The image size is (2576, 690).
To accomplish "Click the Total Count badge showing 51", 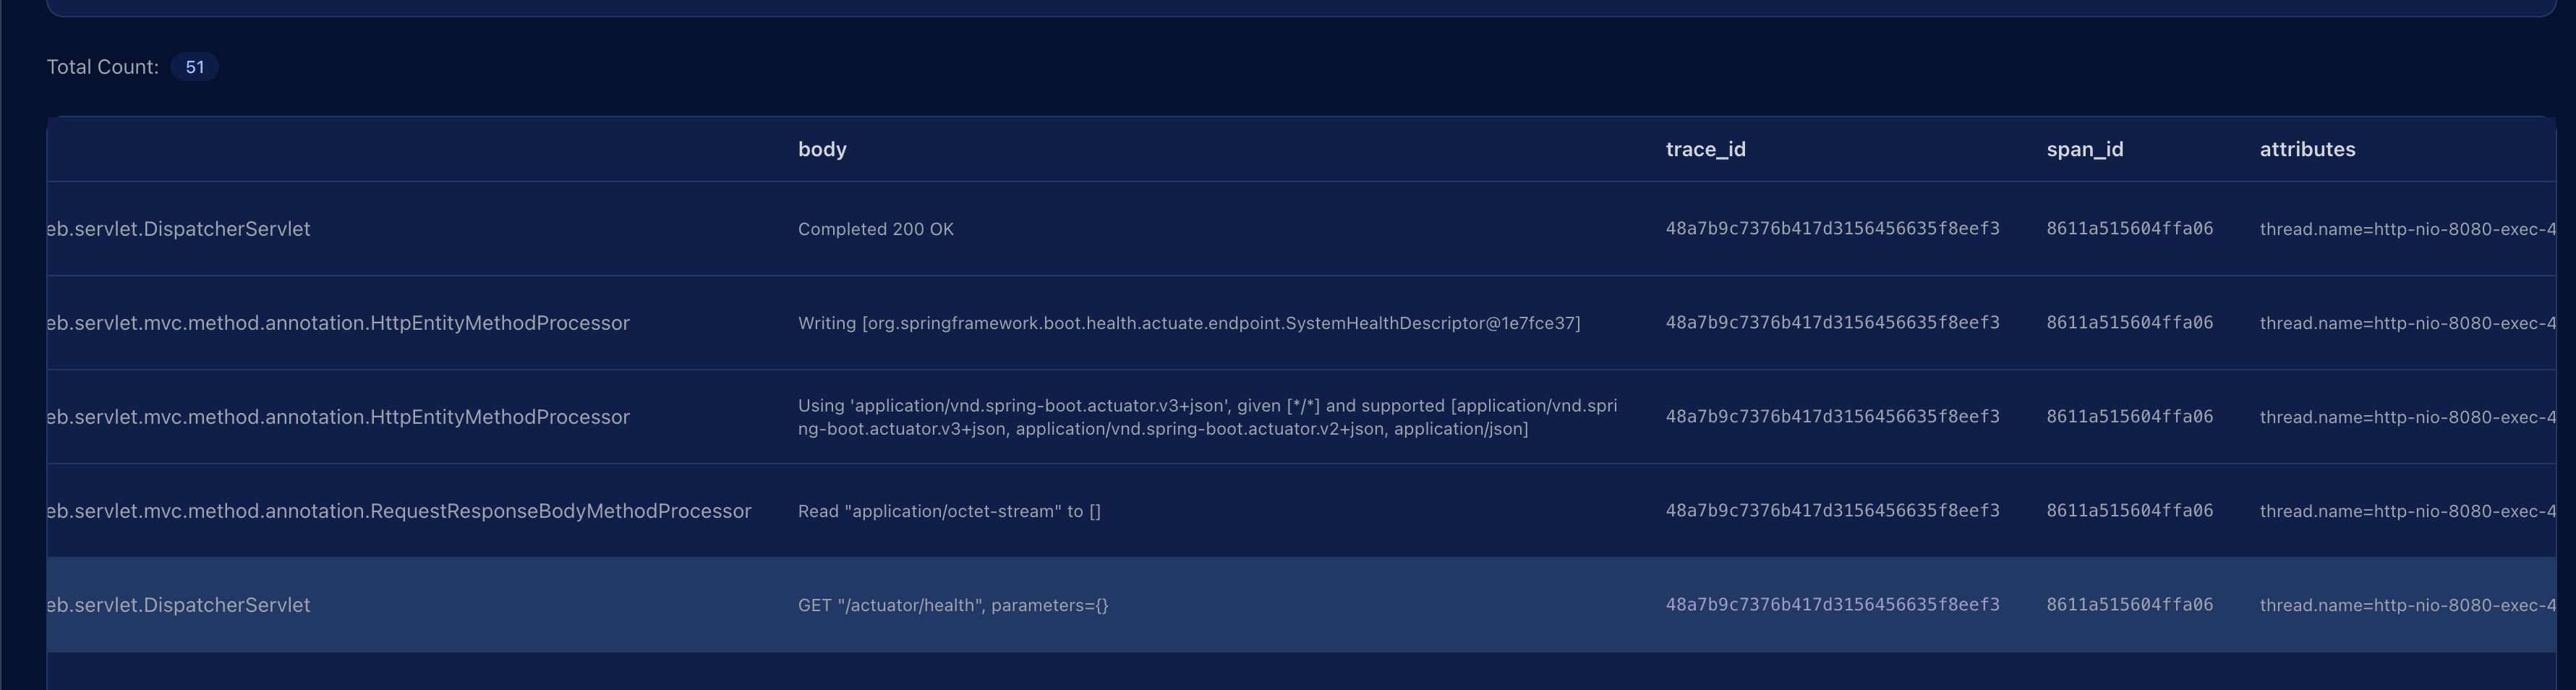I will click(x=194, y=67).
